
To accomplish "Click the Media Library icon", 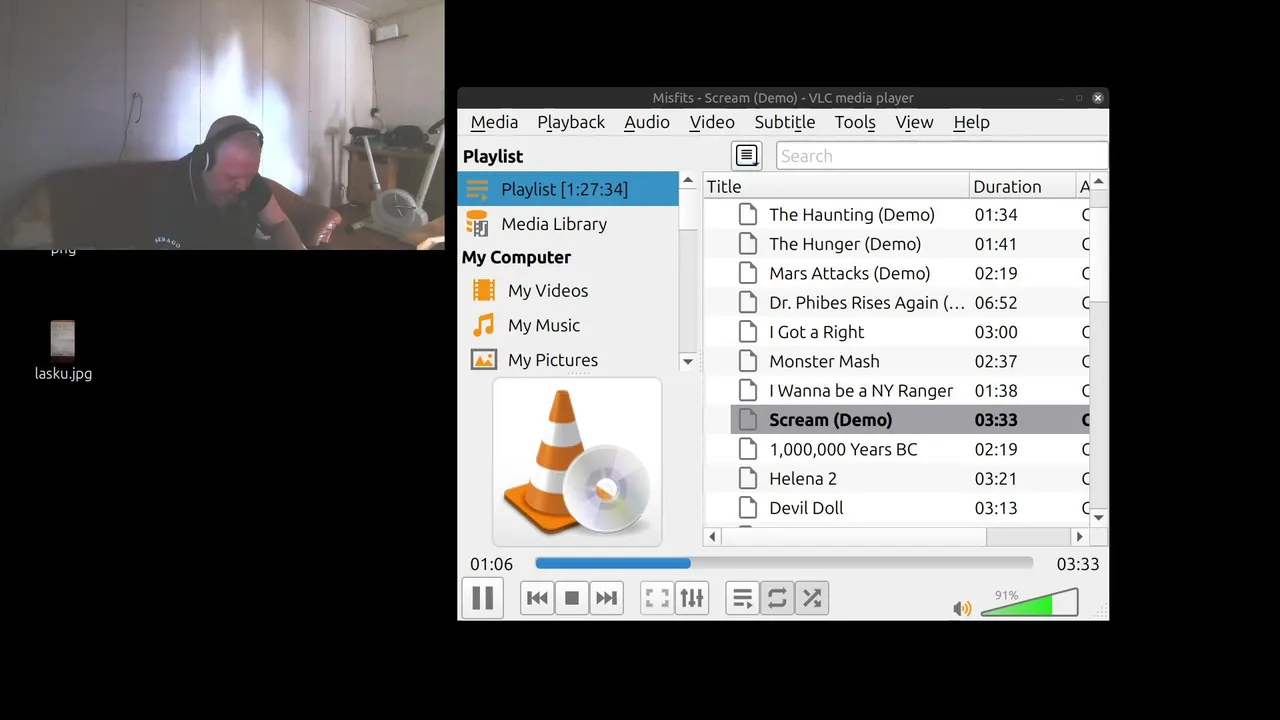I will 477,224.
